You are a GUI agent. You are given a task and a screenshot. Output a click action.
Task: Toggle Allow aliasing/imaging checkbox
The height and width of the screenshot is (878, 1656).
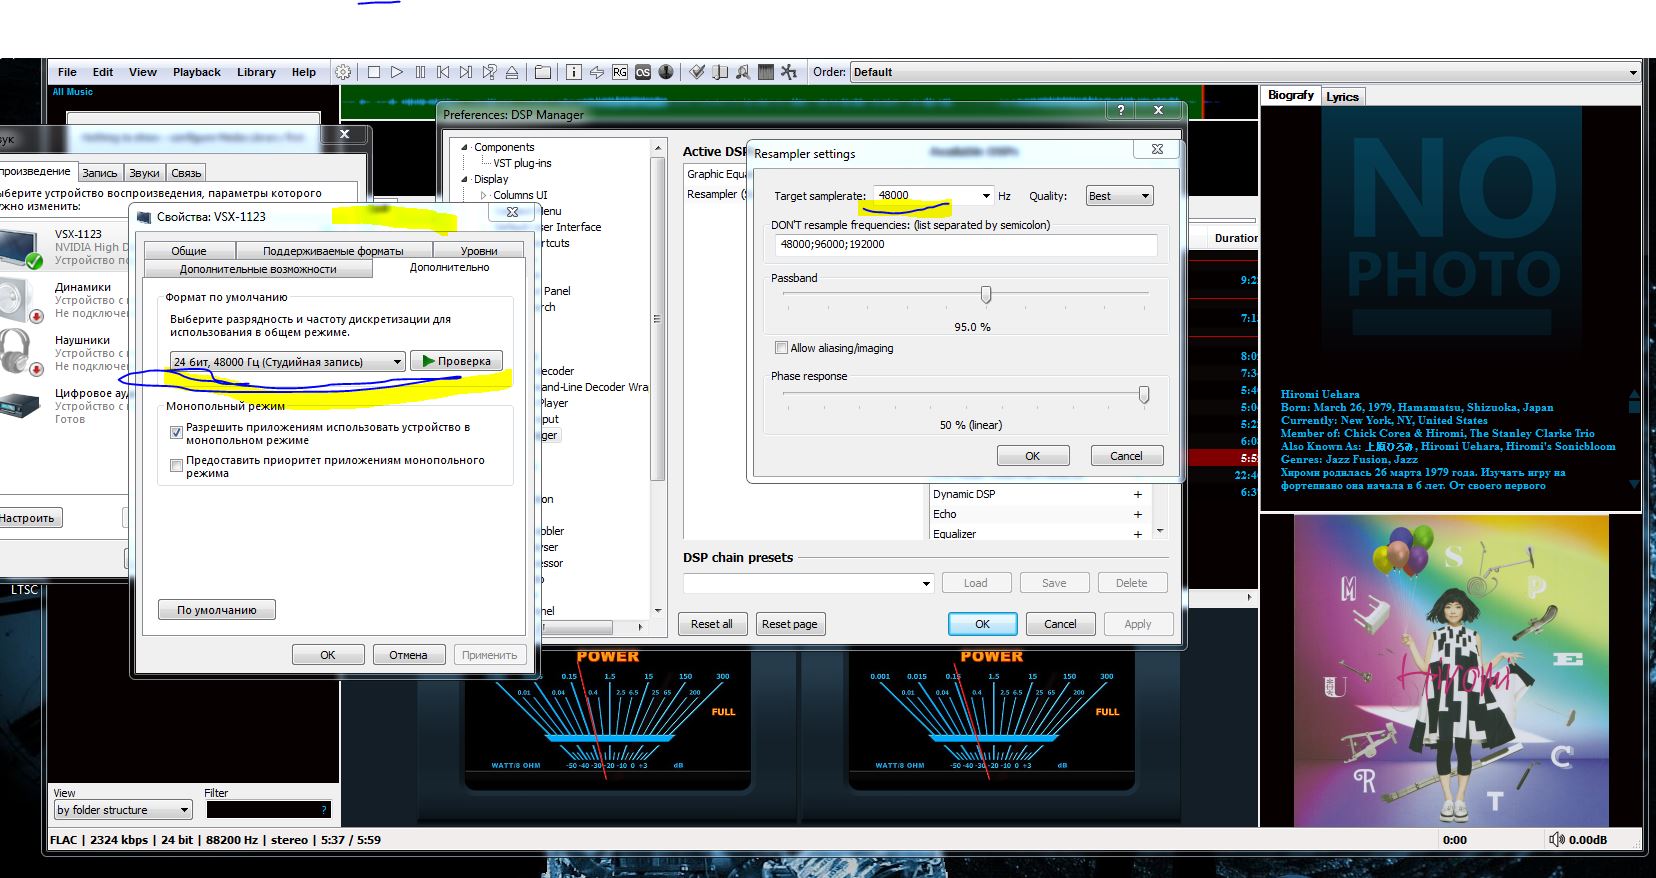(x=781, y=348)
